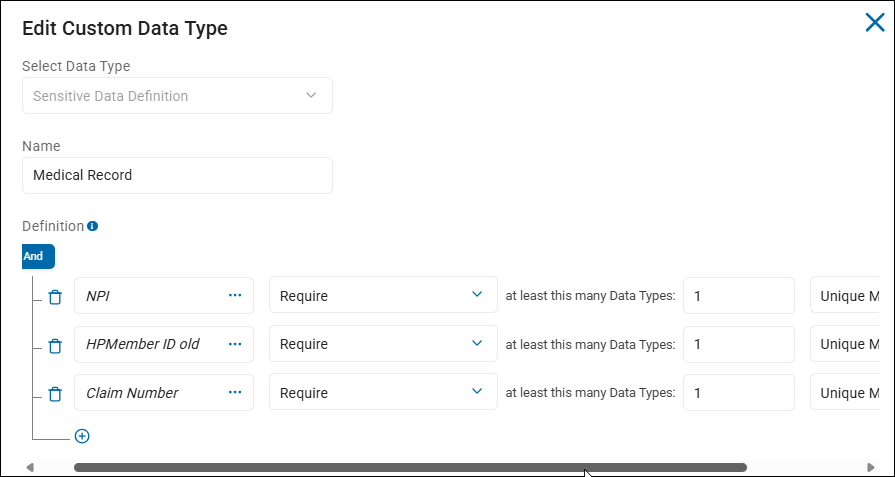Open Require dropdown for NPI row
Image resolution: width=895 pixels, height=477 pixels.
click(x=382, y=295)
